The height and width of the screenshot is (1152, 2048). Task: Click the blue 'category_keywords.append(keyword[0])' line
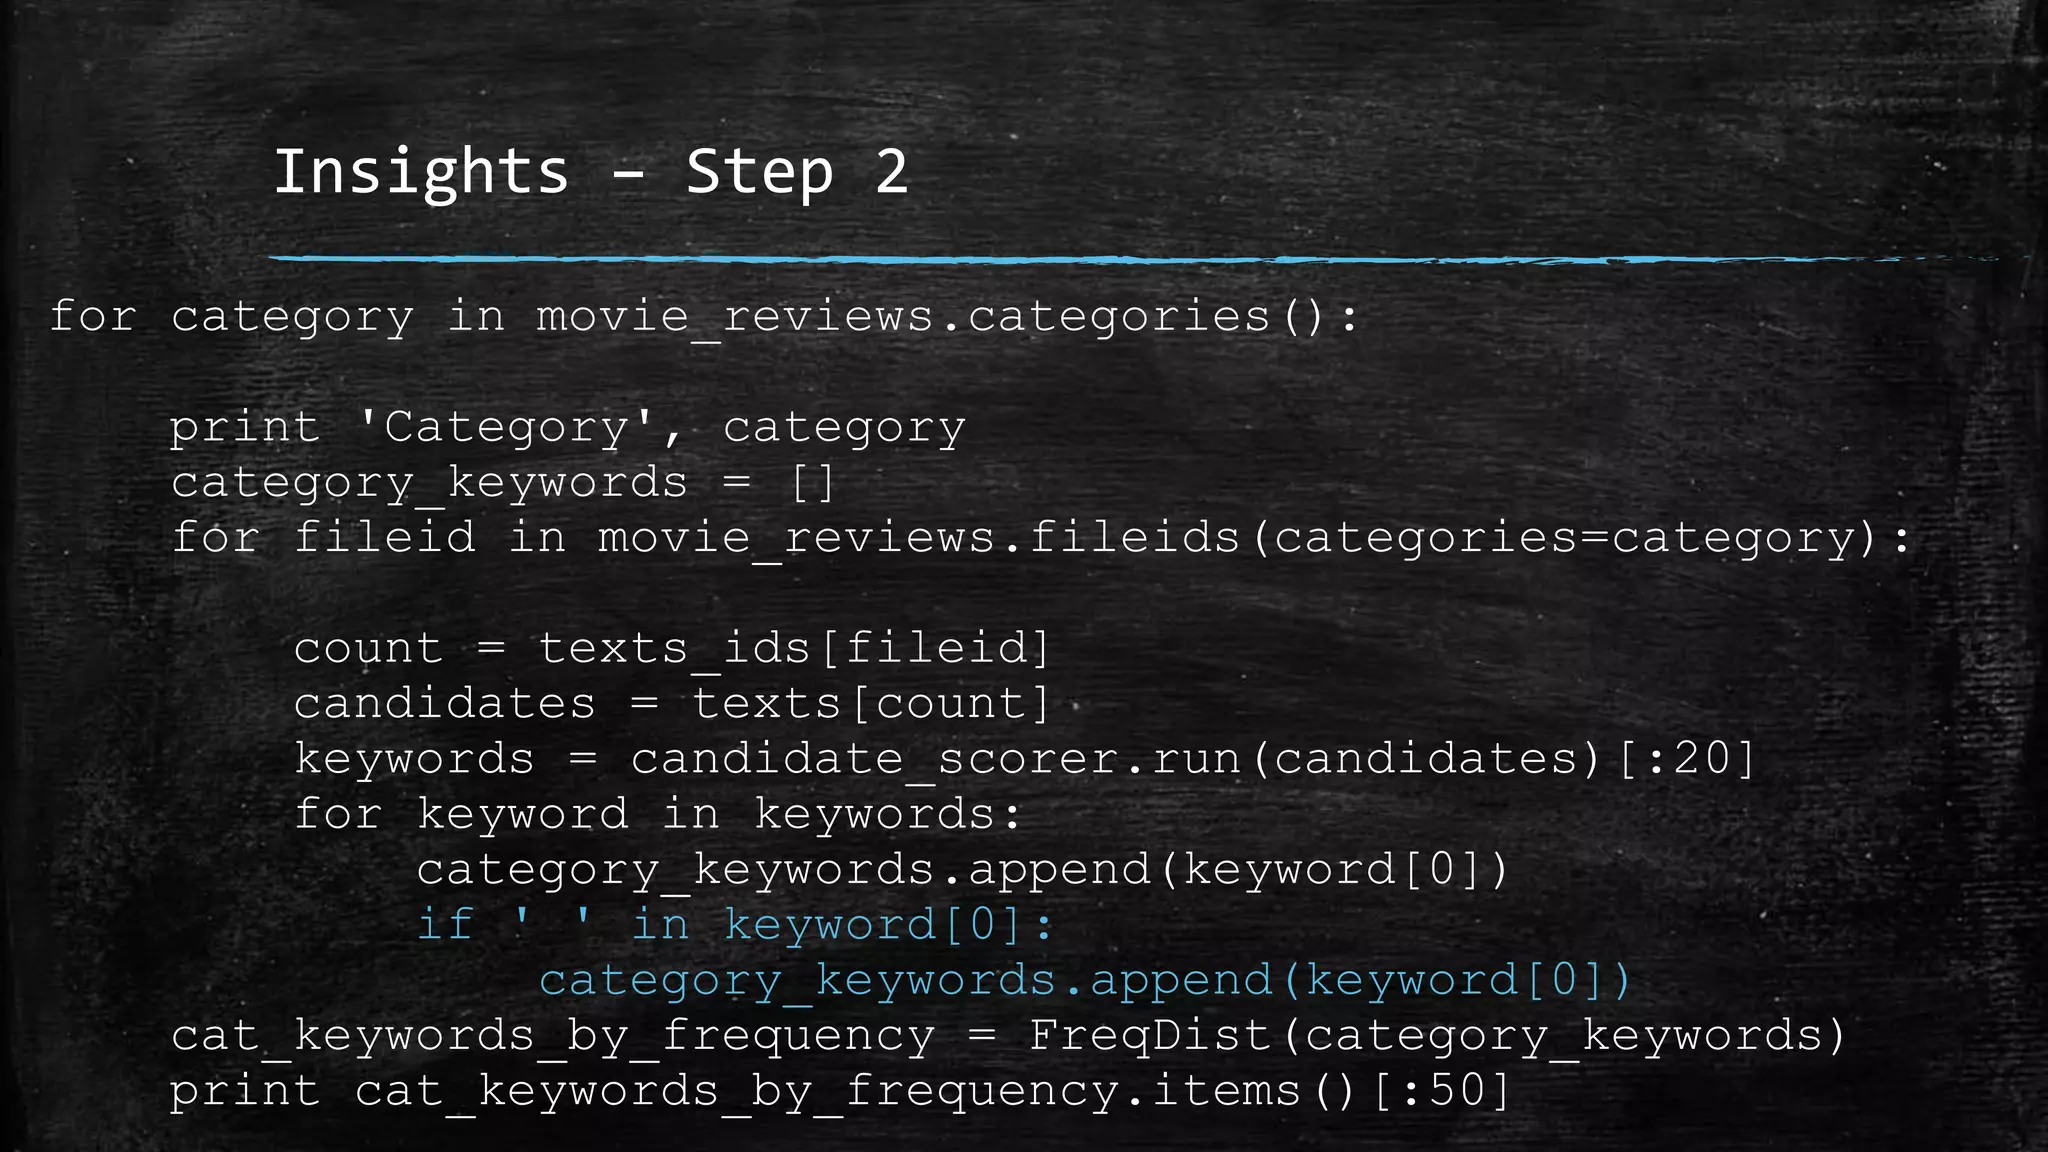point(1084,981)
